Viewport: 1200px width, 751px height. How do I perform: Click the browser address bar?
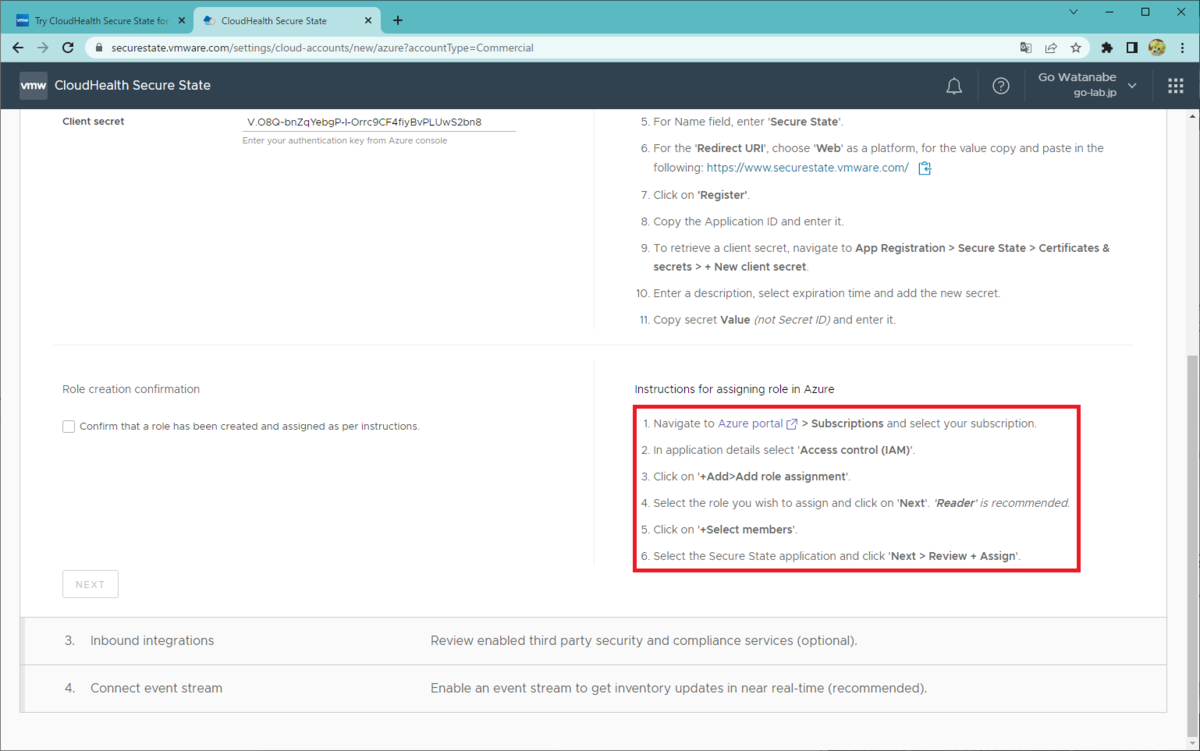[x=550, y=48]
